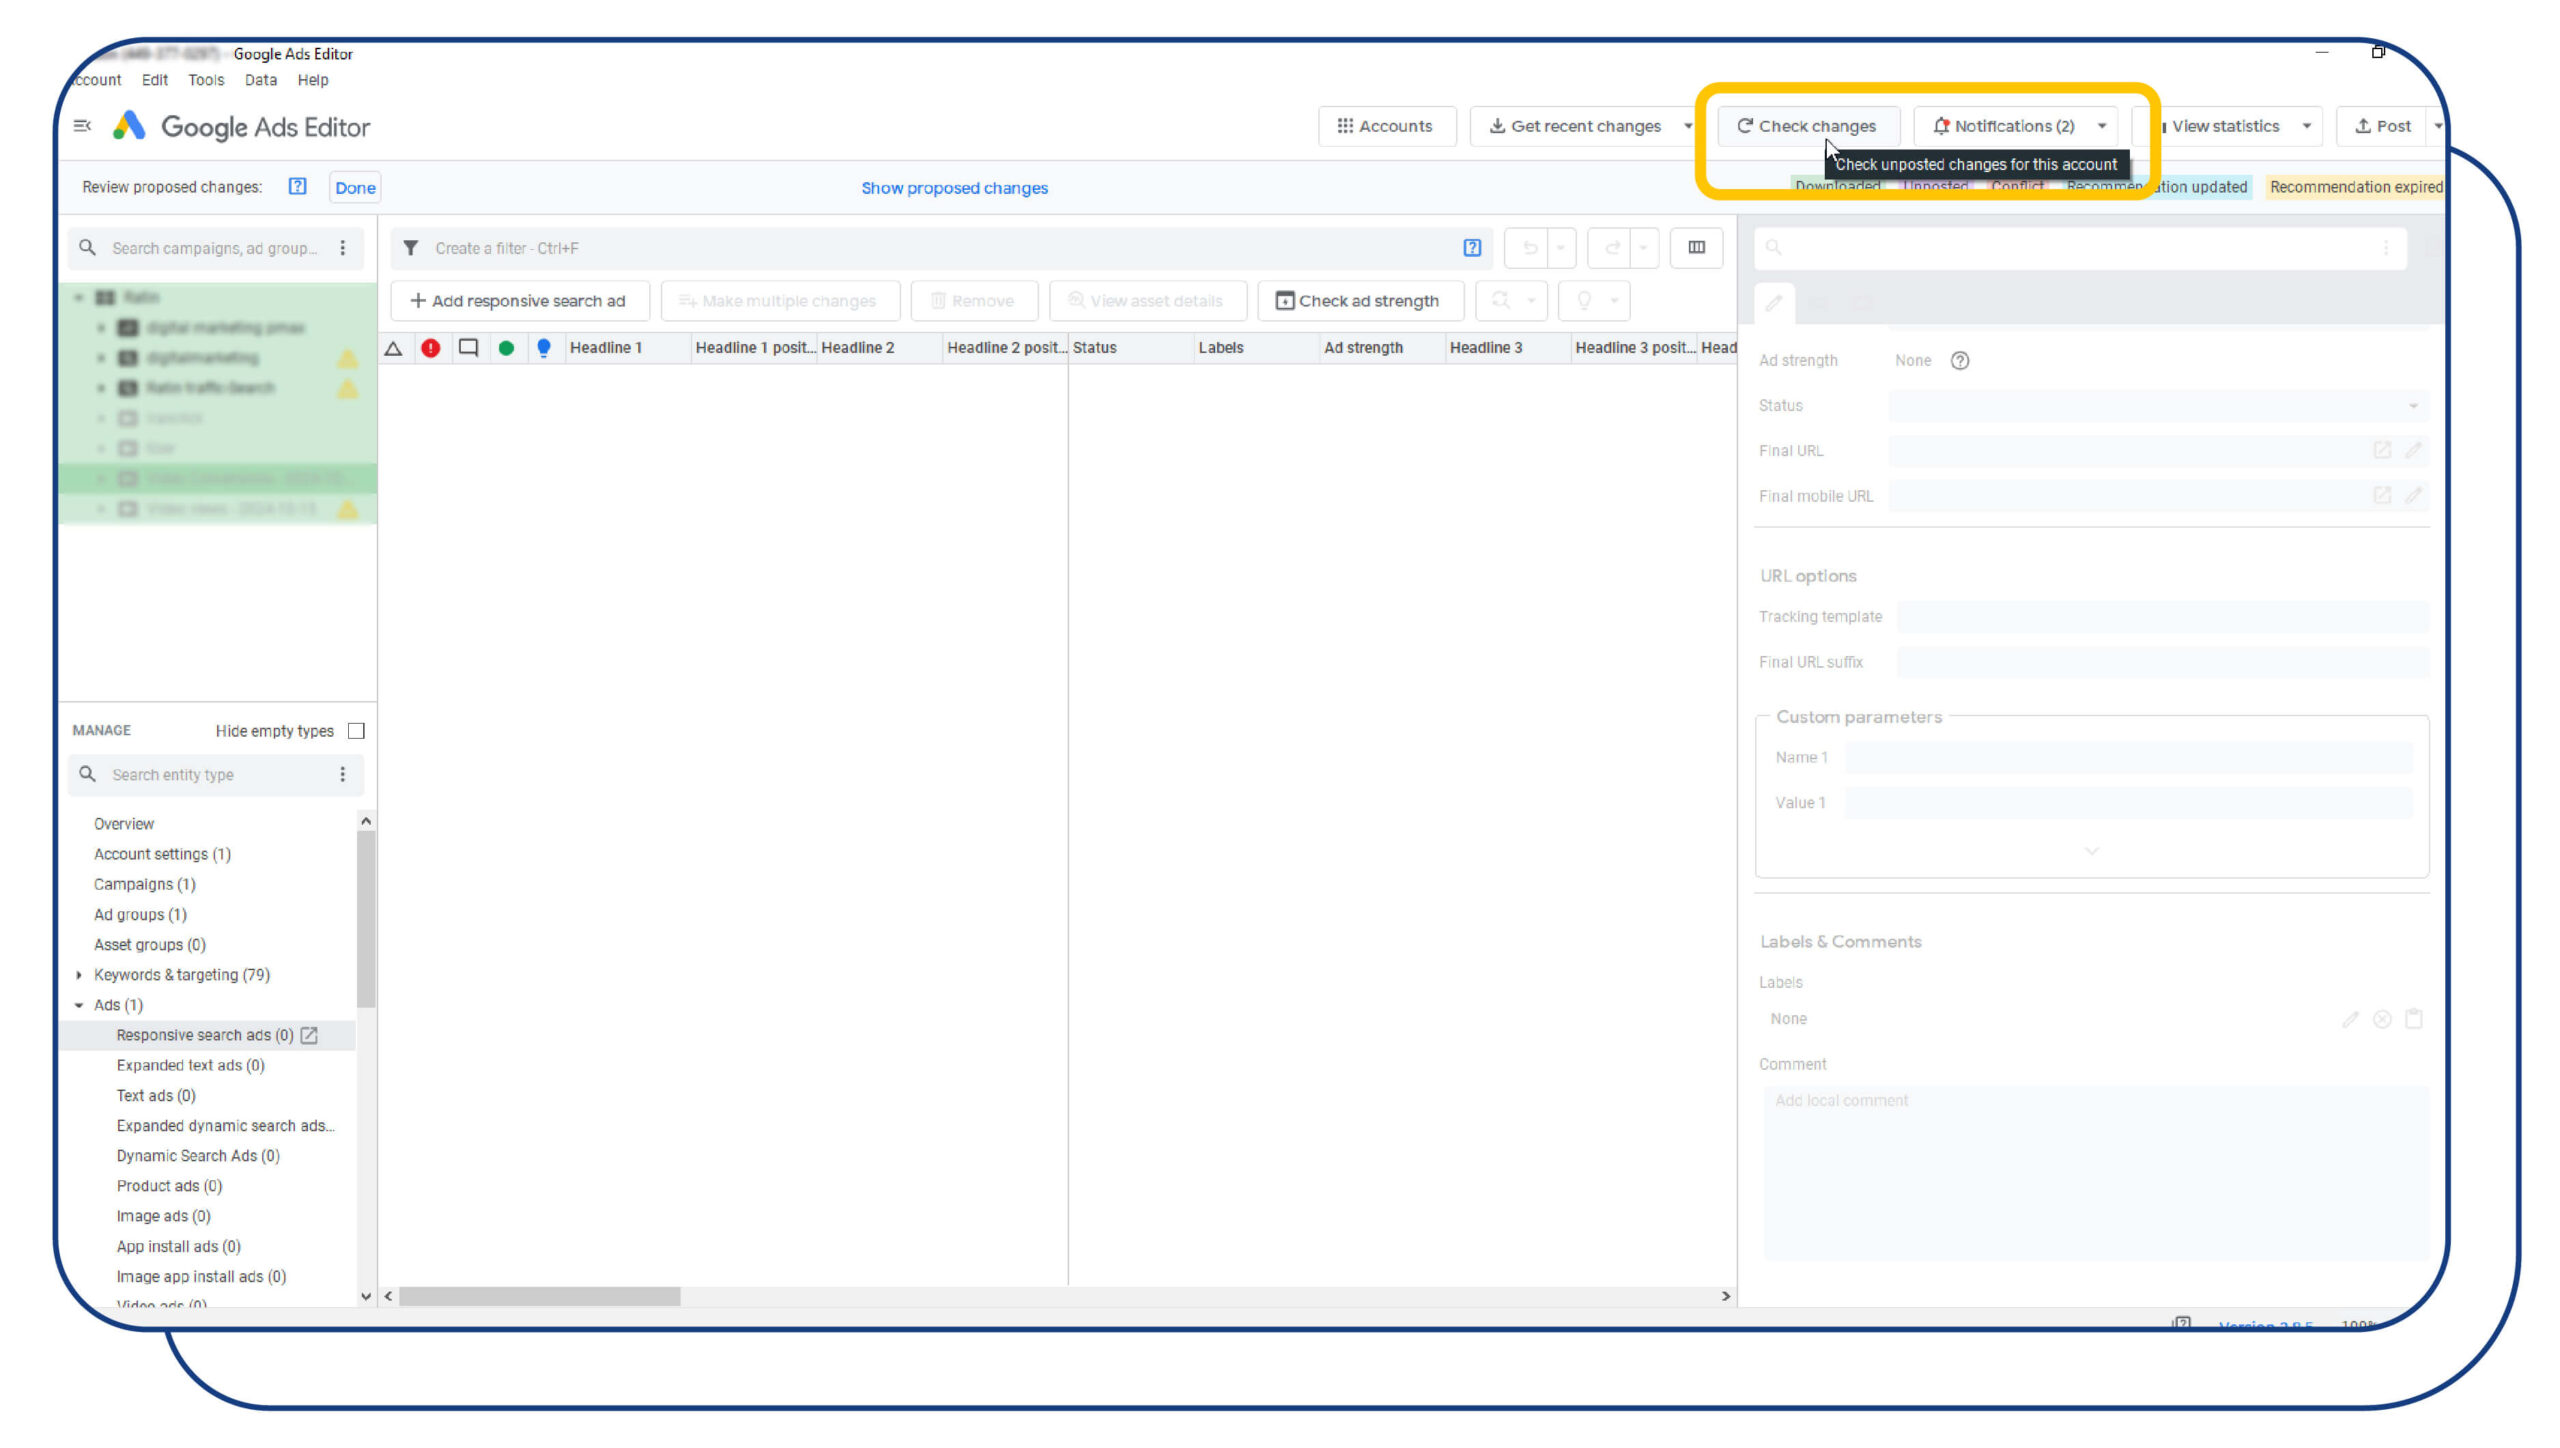Select Campaigns (1) in manage list

pyautogui.click(x=145, y=885)
